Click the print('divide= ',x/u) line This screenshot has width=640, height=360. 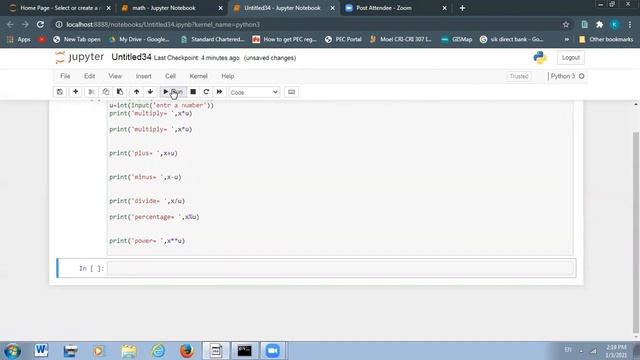(x=147, y=201)
